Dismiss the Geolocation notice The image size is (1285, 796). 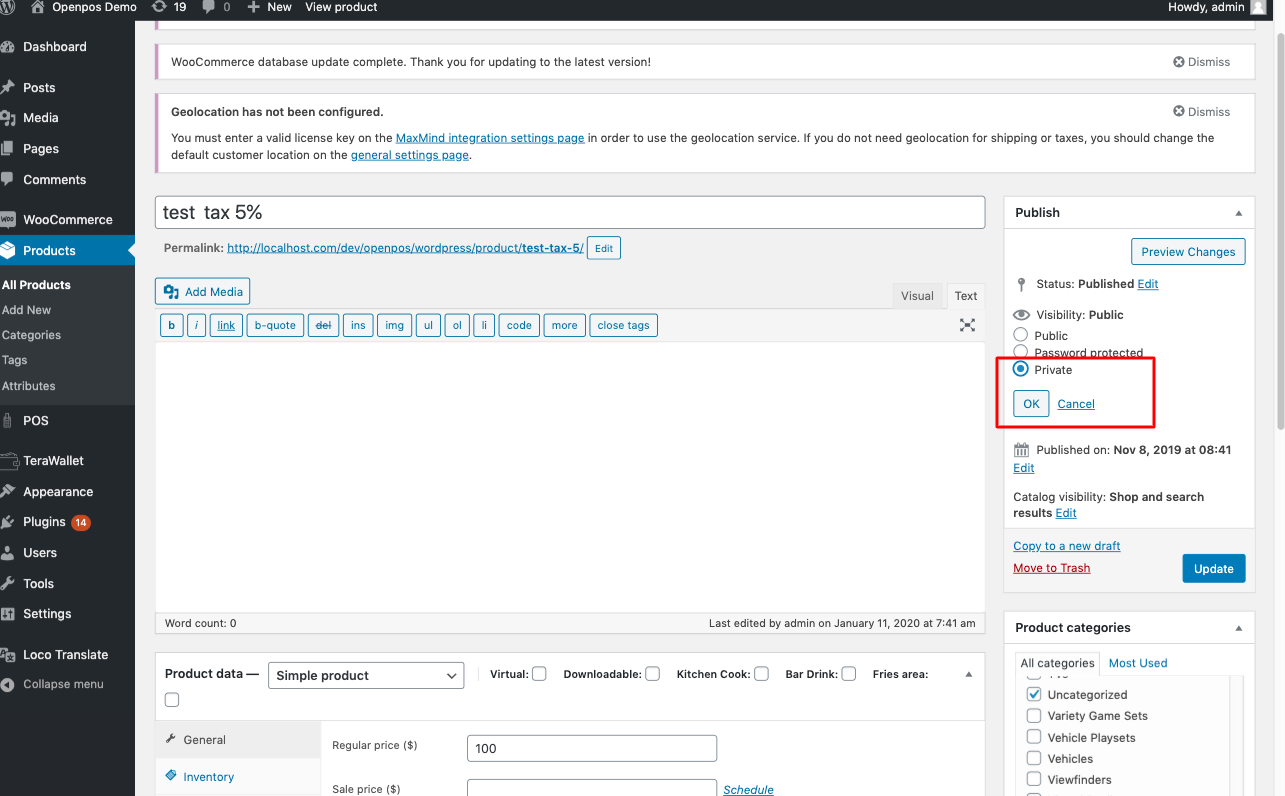coord(1201,112)
